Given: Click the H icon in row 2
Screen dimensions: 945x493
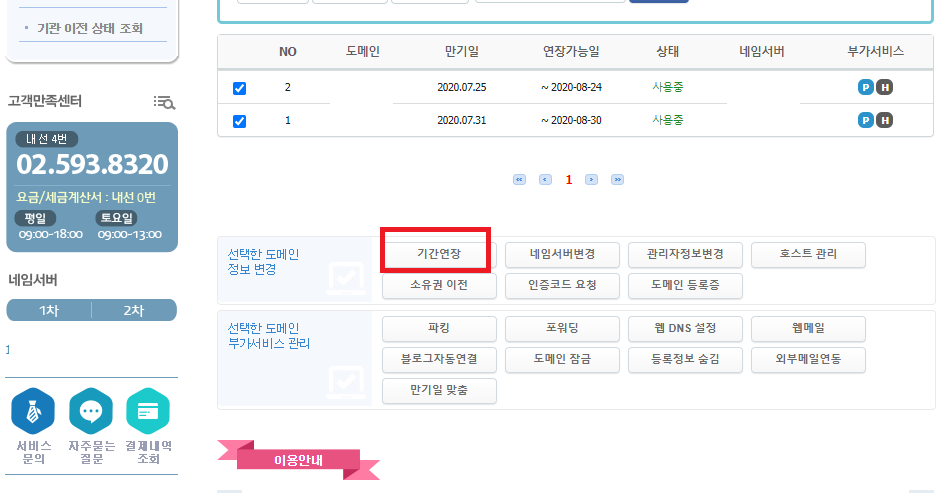Looking at the screenshot, I should pyautogui.click(x=884, y=87).
